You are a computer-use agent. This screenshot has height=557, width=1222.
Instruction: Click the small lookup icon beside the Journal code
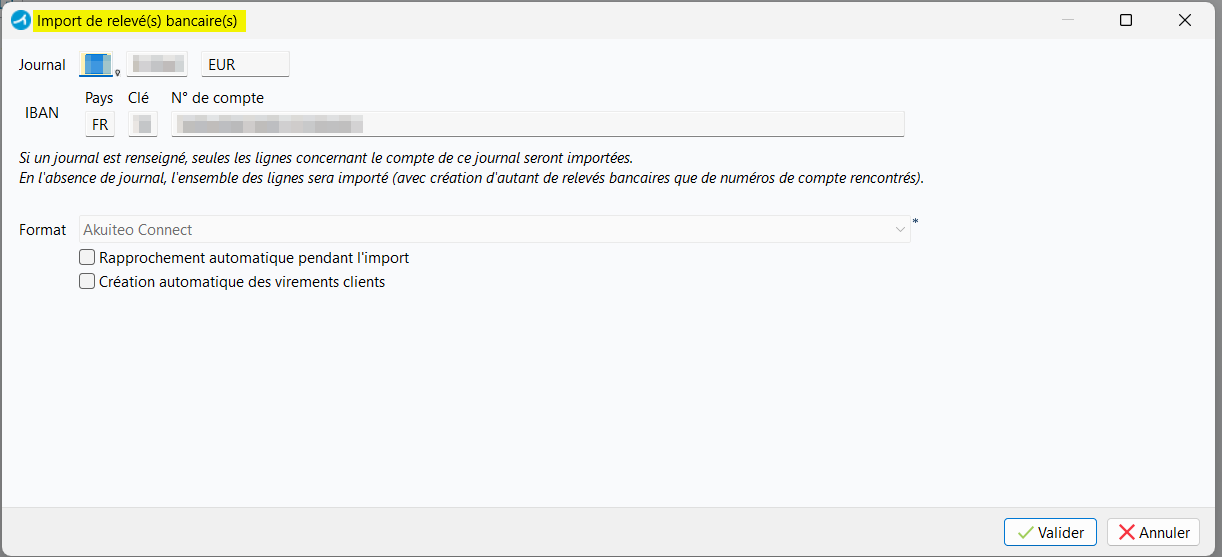118,72
